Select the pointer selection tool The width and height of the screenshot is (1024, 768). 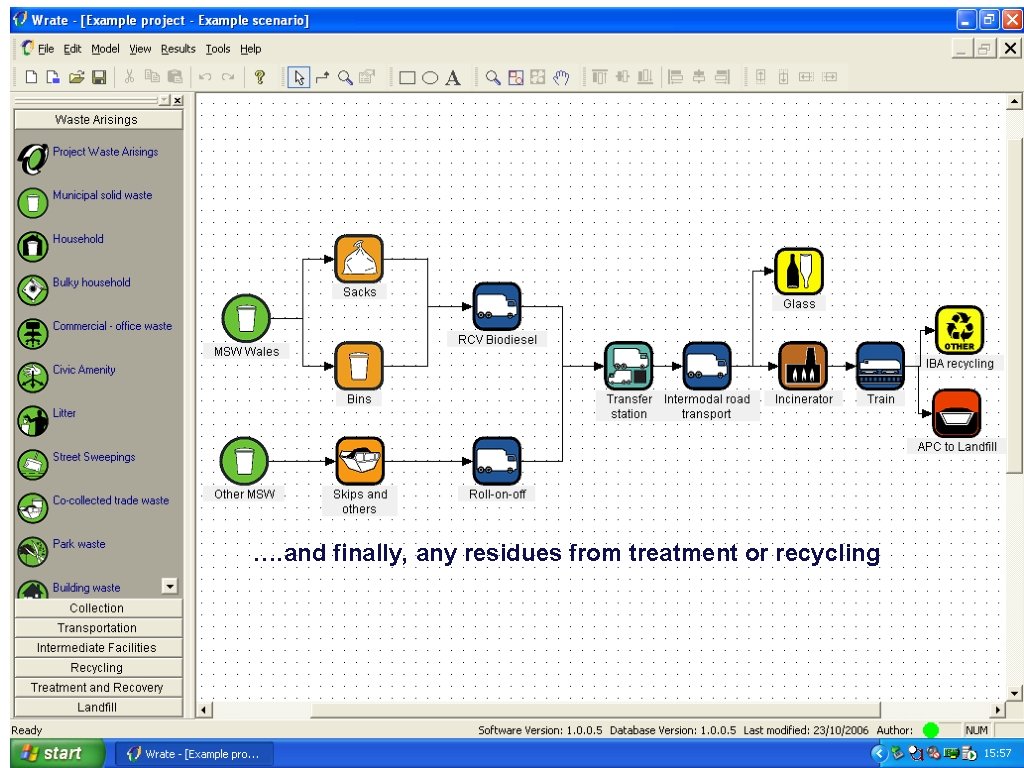299,76
